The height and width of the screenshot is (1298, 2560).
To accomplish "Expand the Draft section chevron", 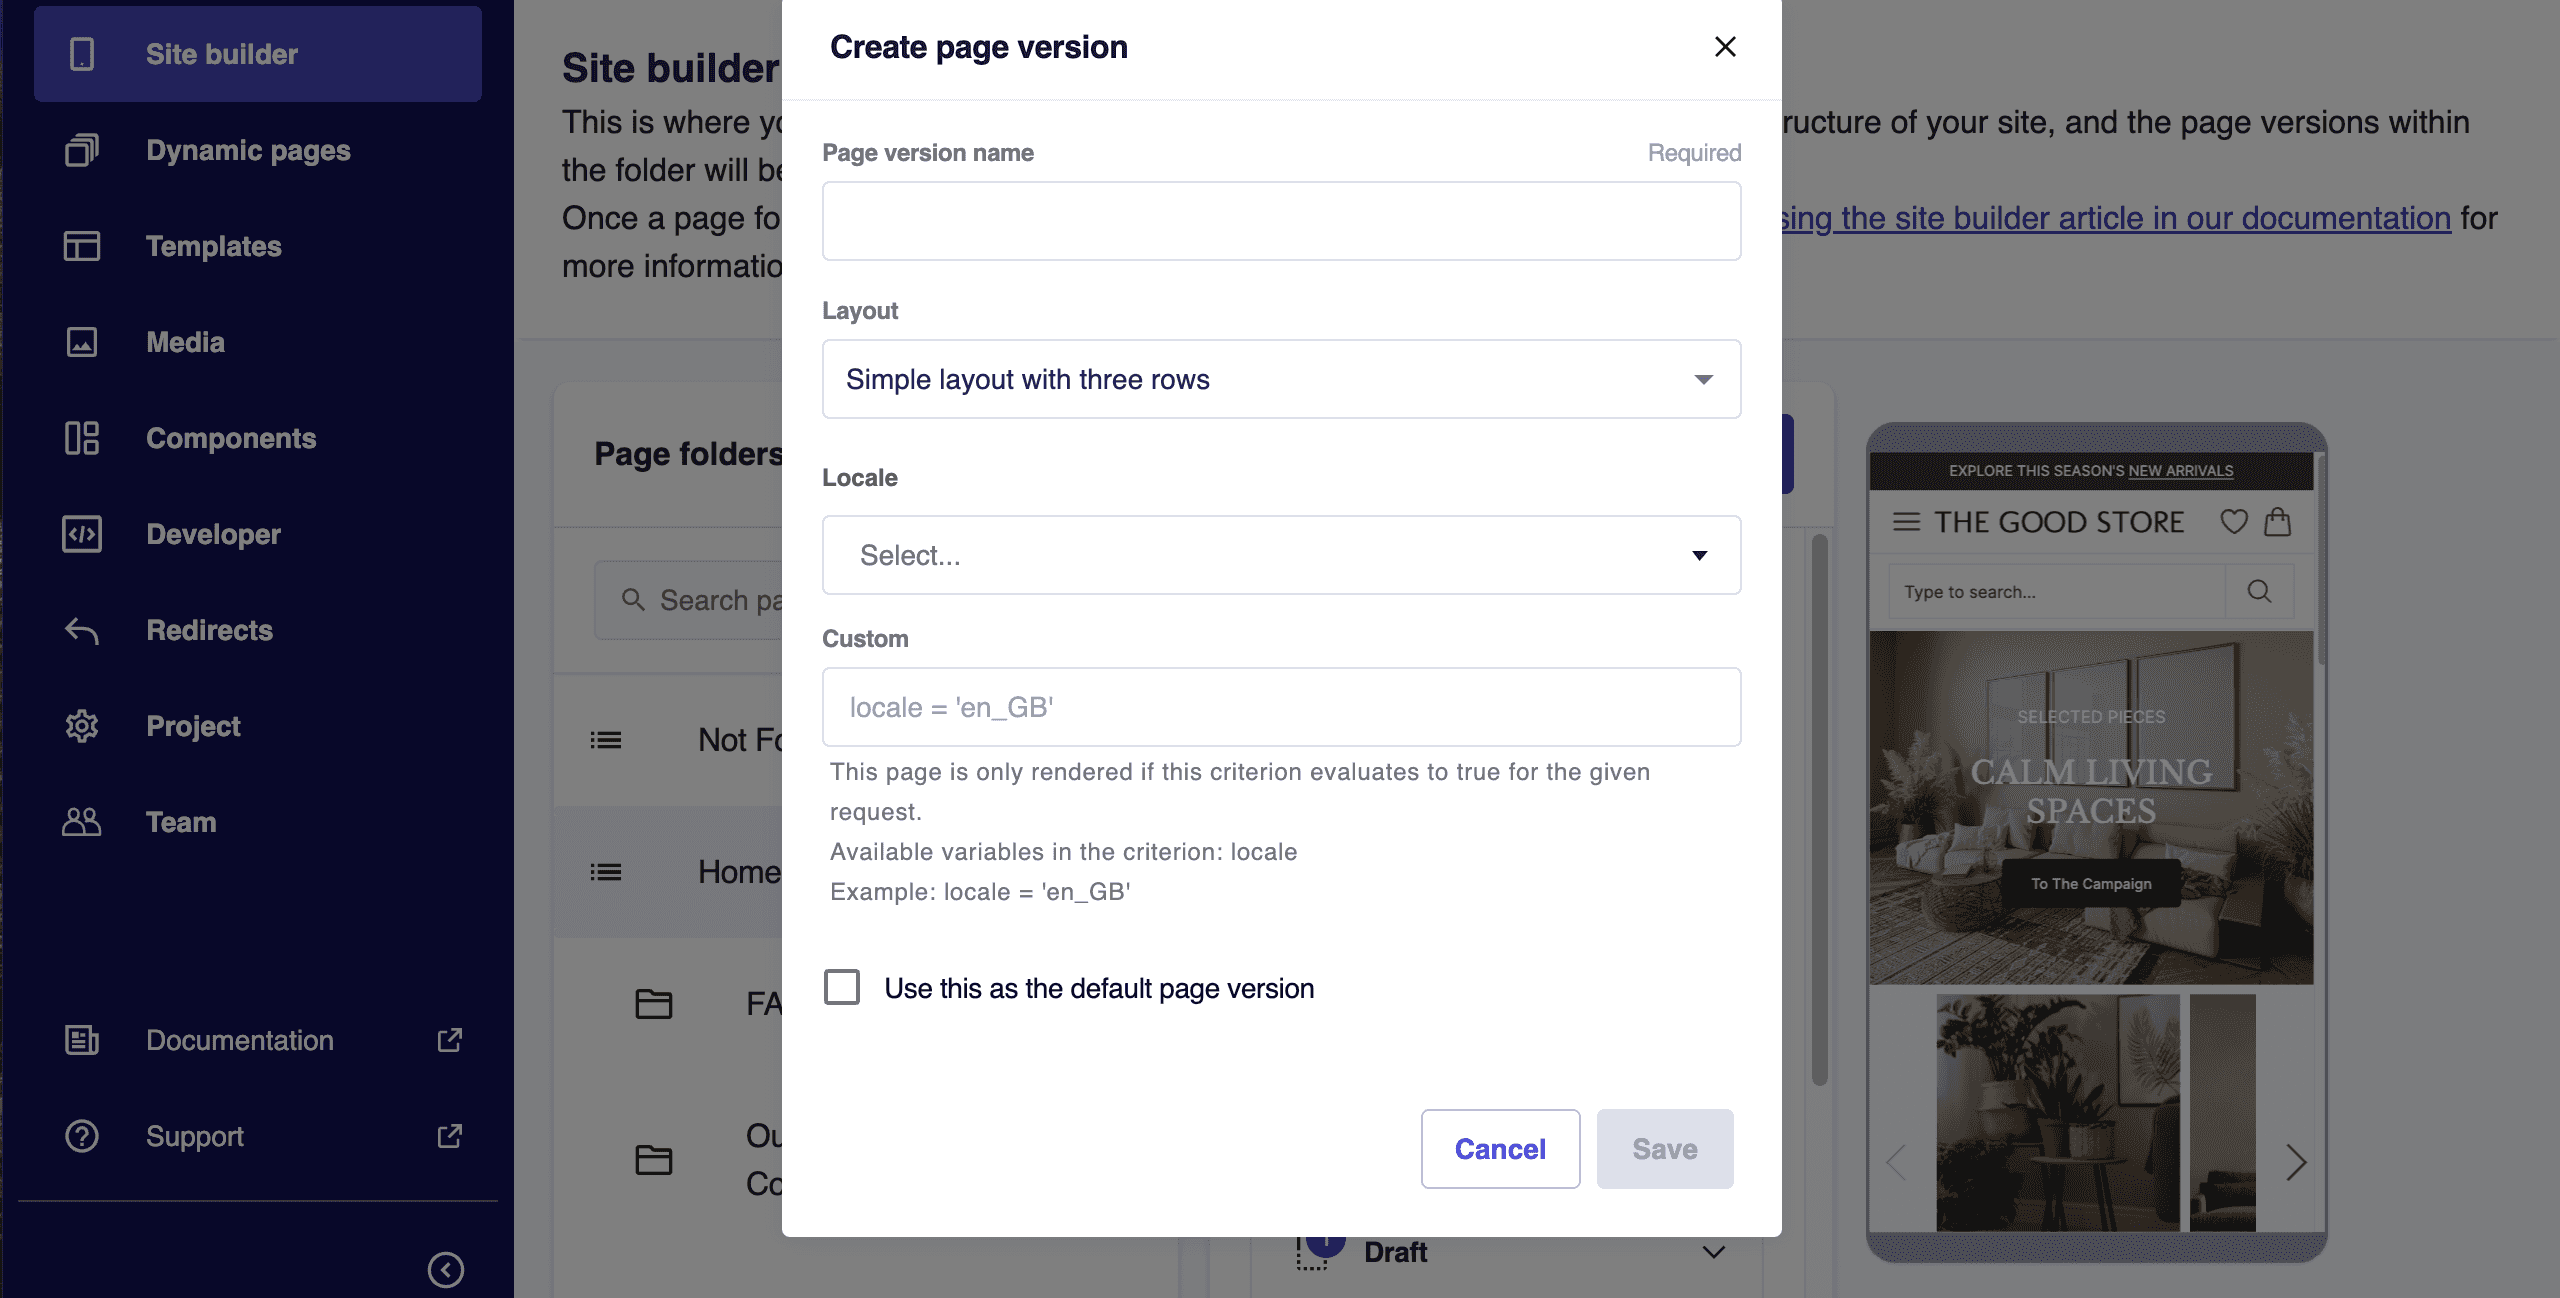I will tap(1714, 1252).
